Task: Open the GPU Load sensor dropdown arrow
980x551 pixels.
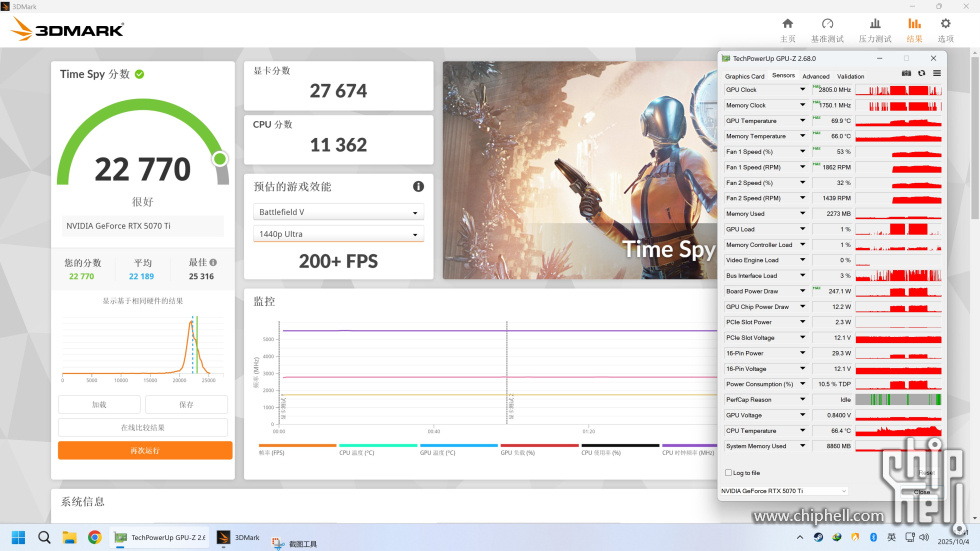Action: [802, 229]
